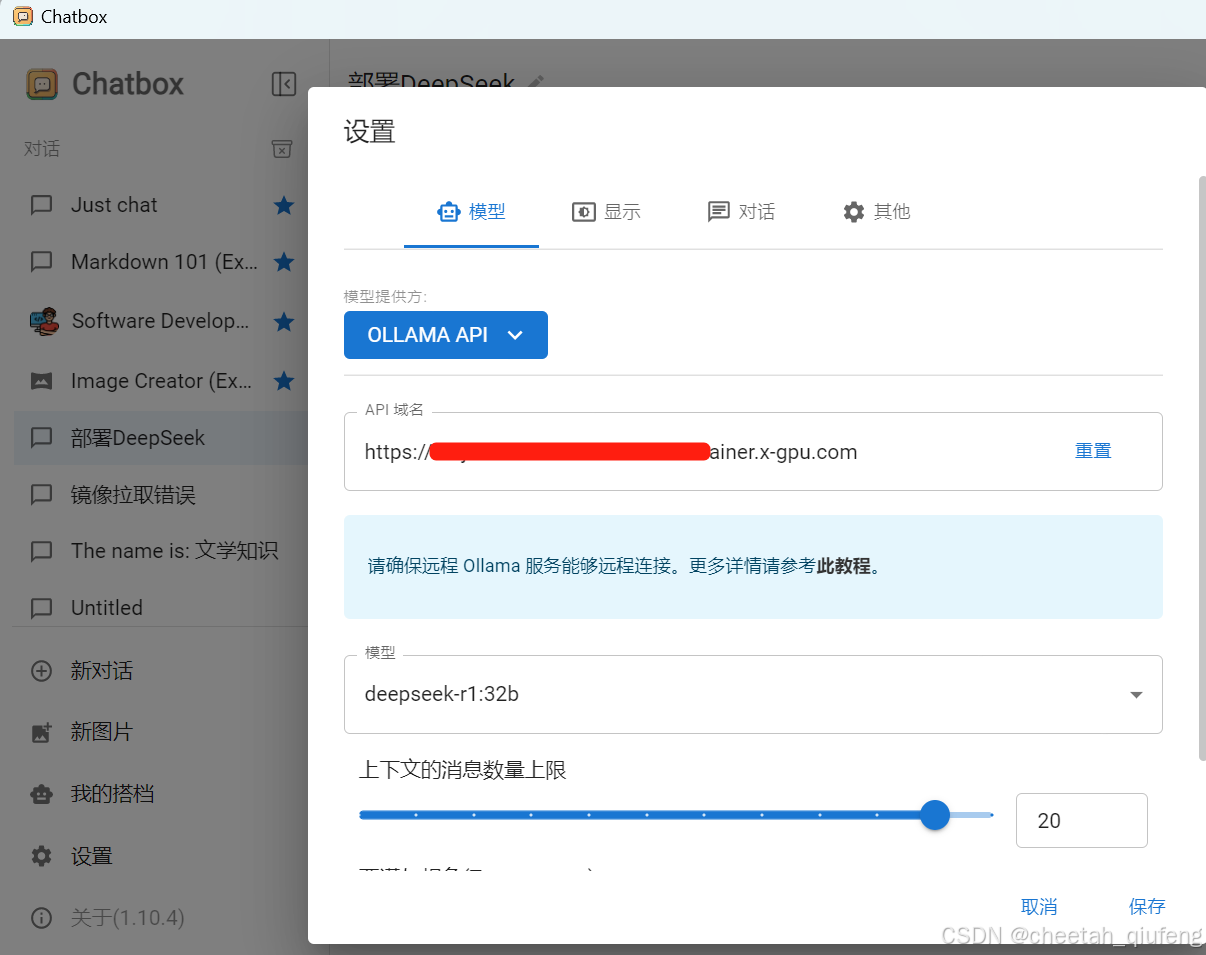Screen dimensions: 1206x955
Task: Click the context message limit slider handle
Action: point(935,815)
